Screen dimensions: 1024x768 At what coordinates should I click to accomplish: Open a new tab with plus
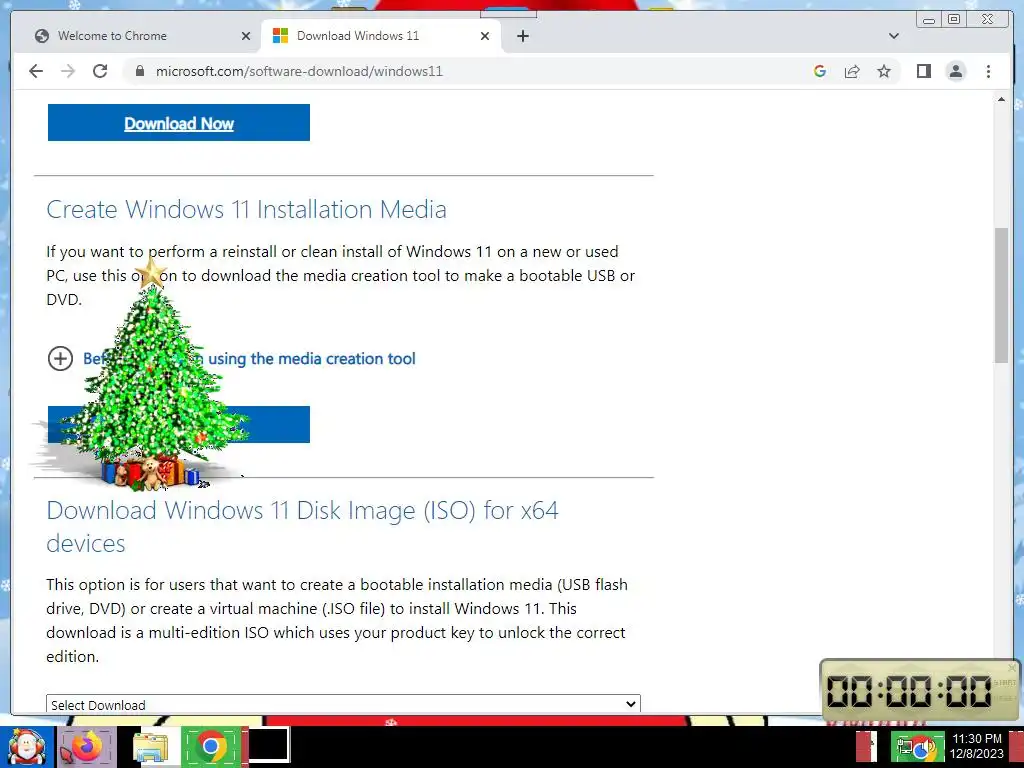point(522,36)
